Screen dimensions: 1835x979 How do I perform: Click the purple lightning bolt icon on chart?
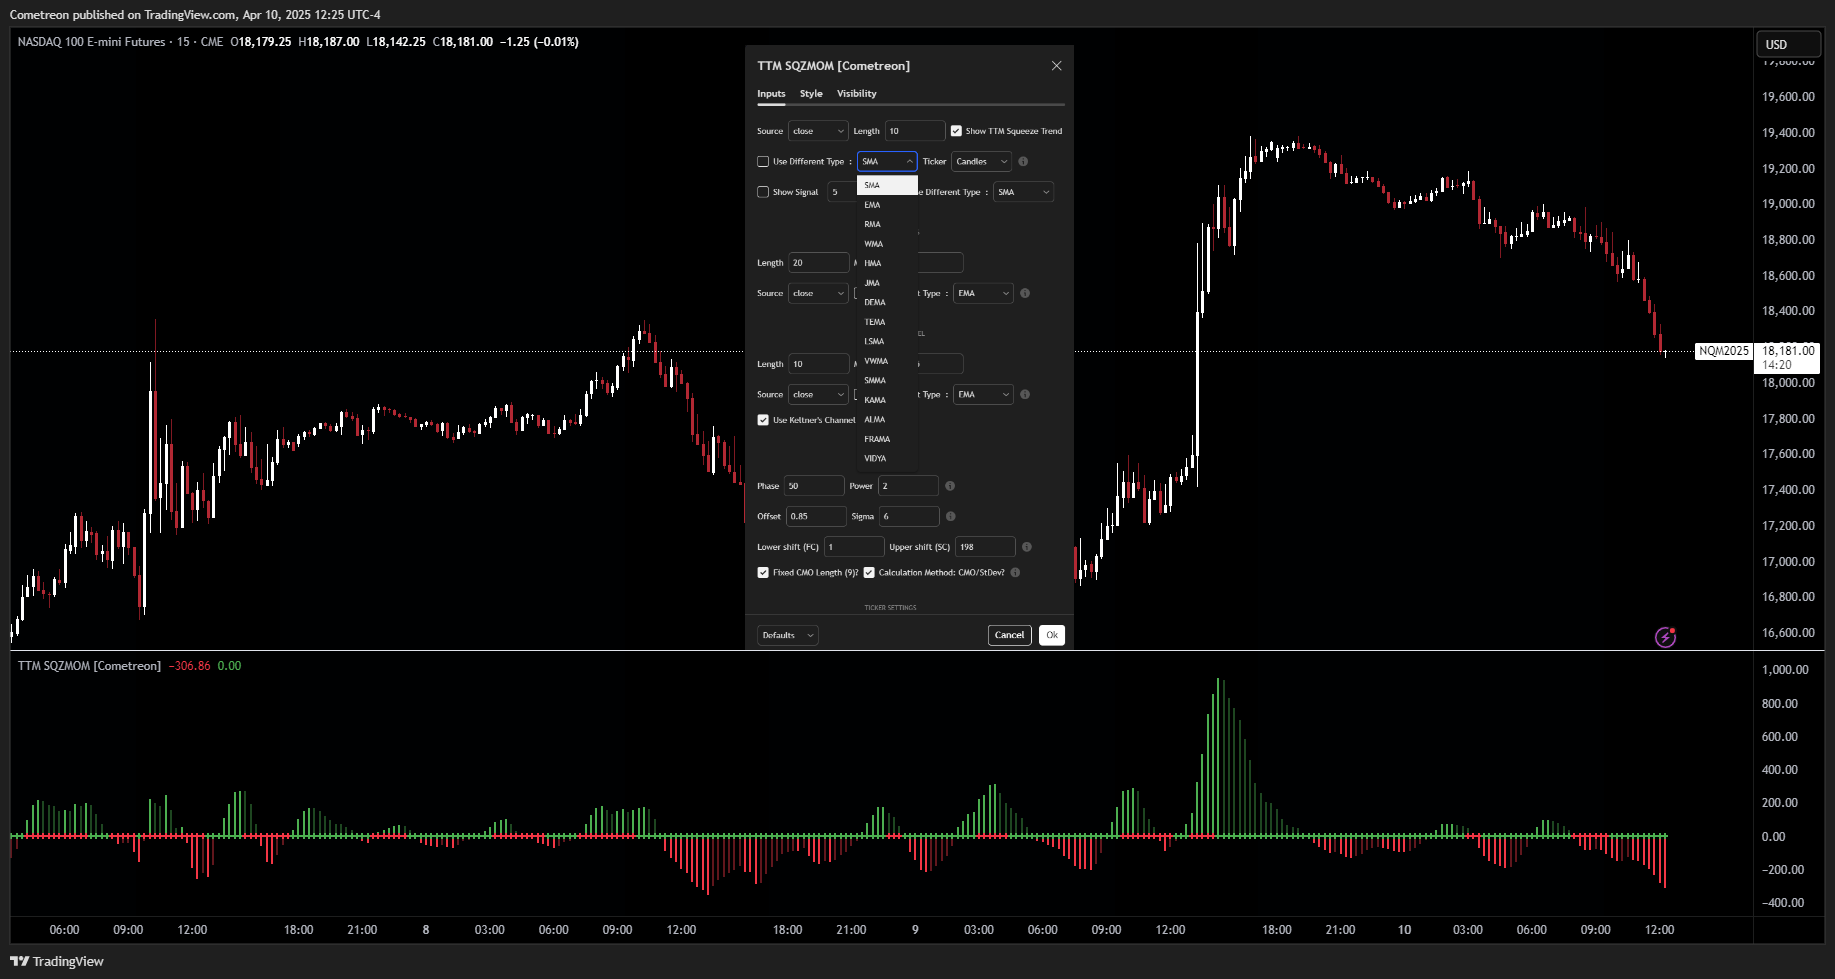pyautogui.click(x=1665, y=637)
